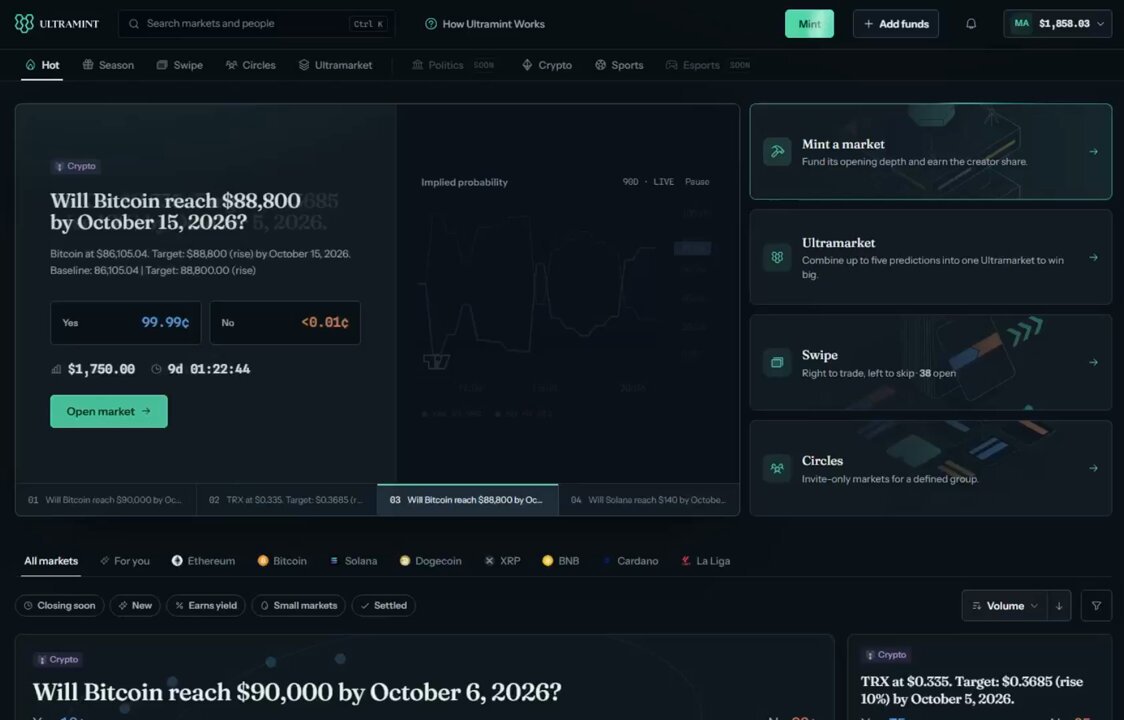This screenshot has width=1124, height=720.
Task: Toggle the Closing soon filter chip
Action: click(x=59, y=606)
